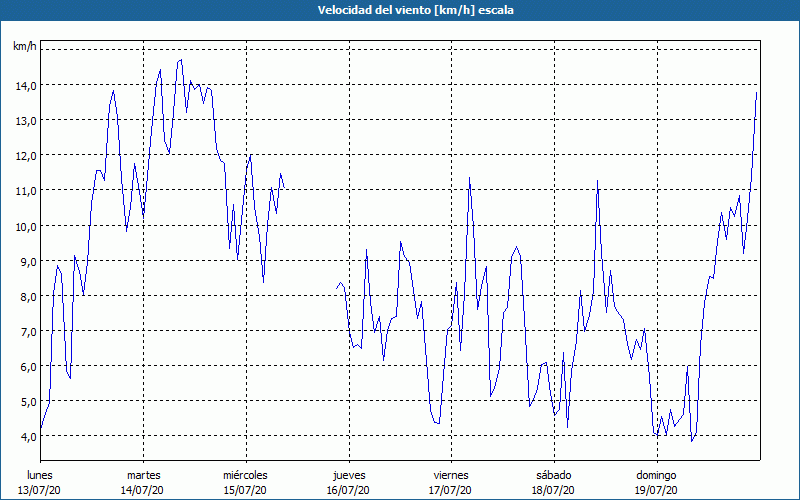
Task: Select the 8,0 value on the y-axis
Action: [28, 297]
